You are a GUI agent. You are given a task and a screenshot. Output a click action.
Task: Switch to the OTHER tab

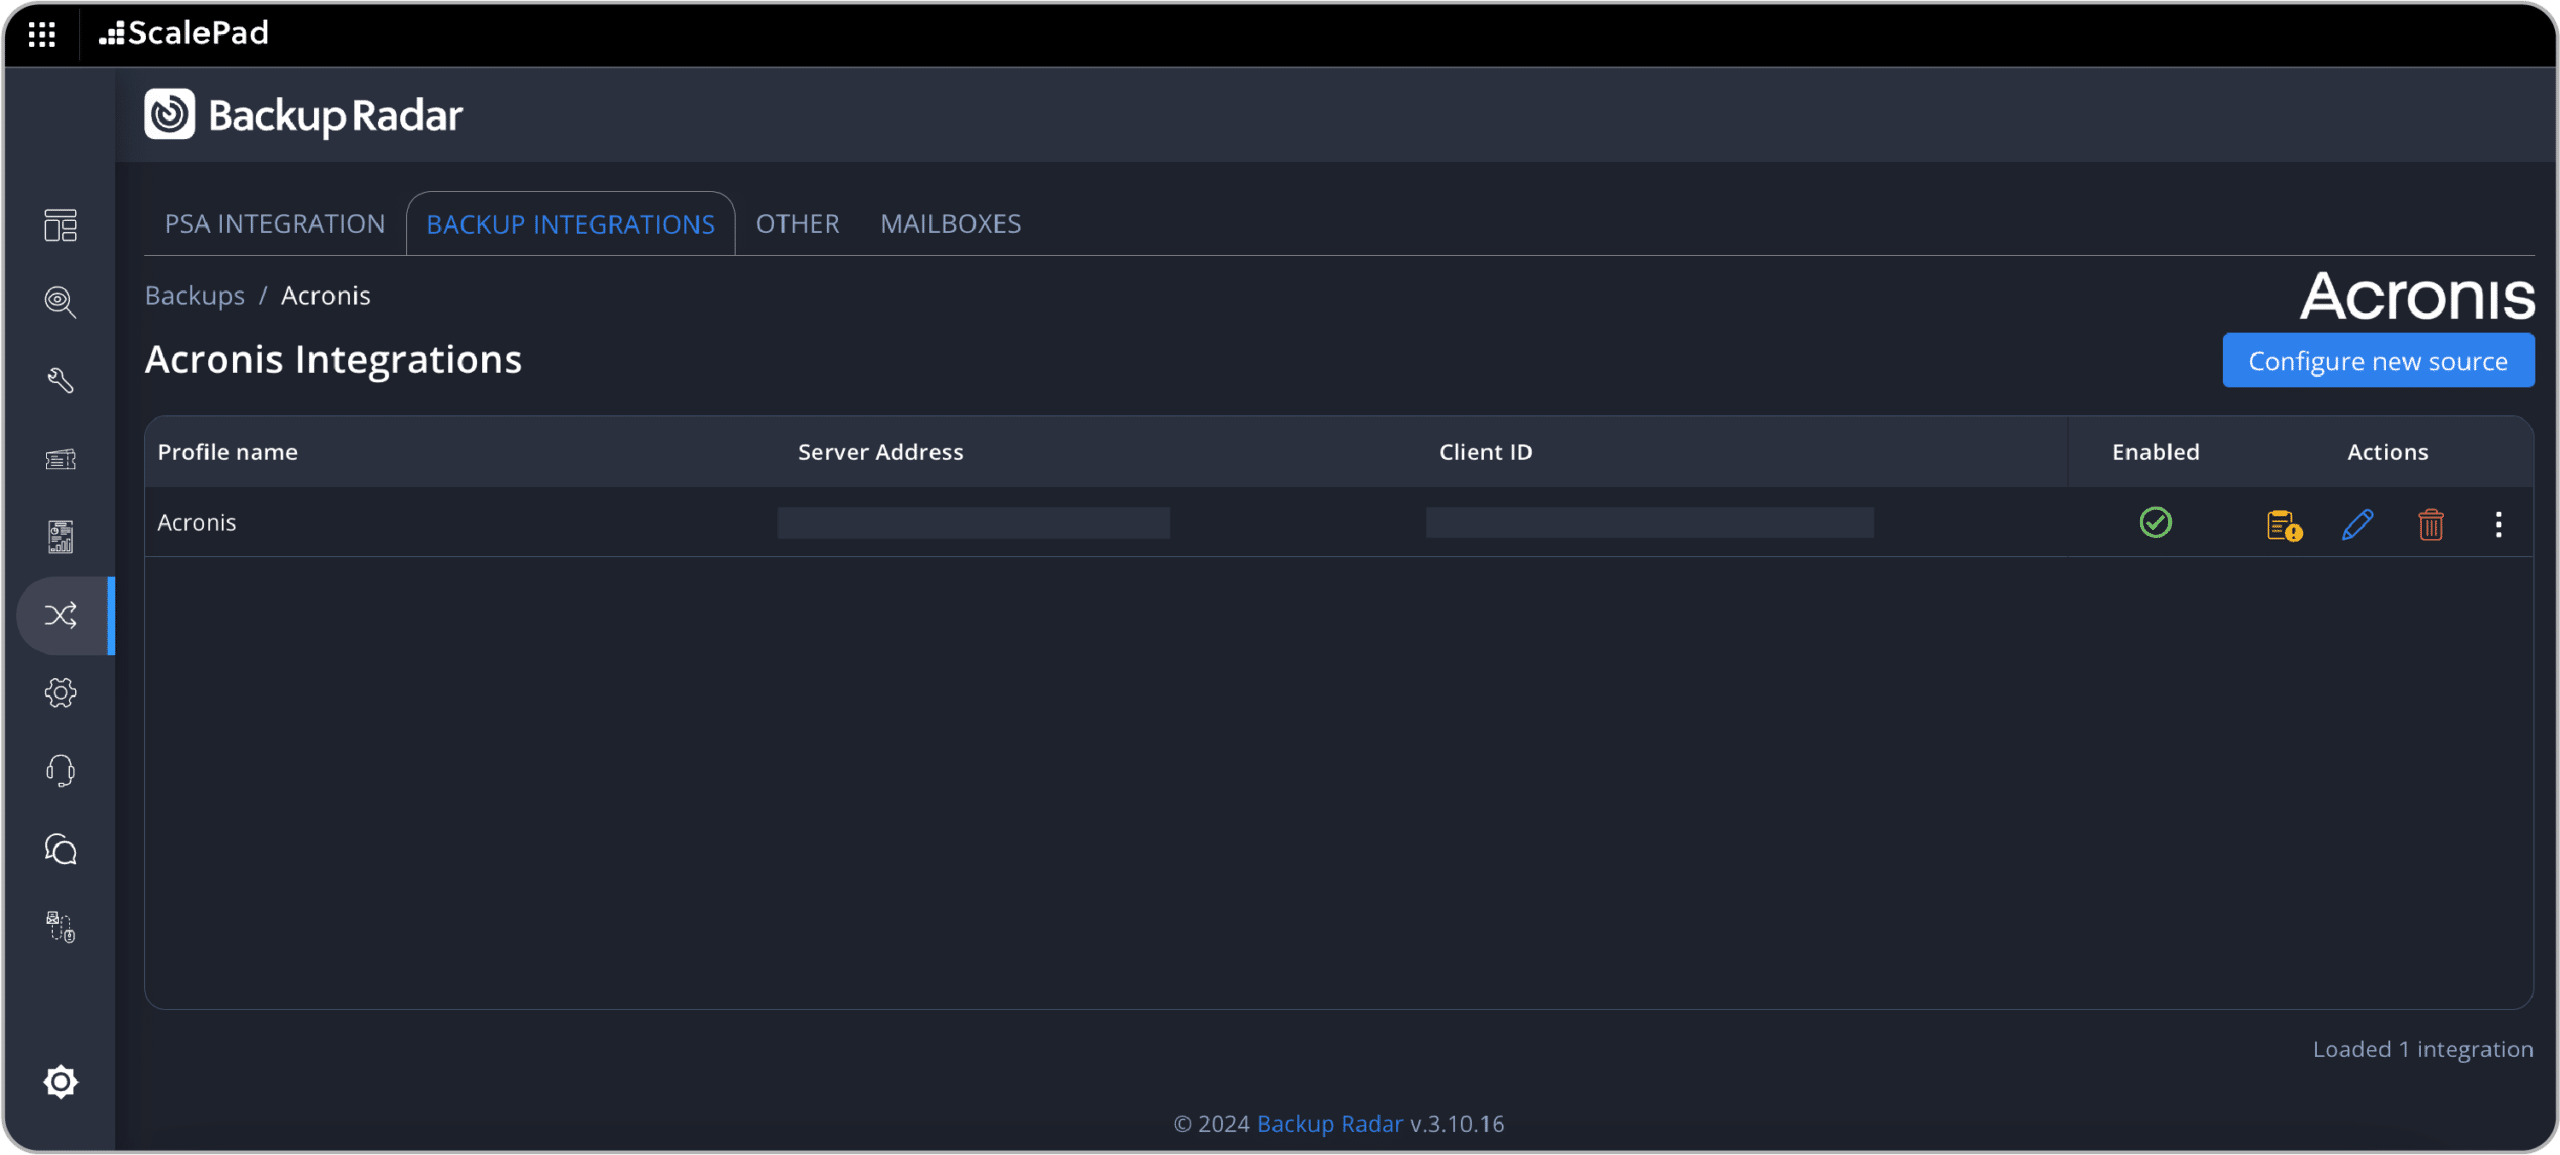pos(797,224)
